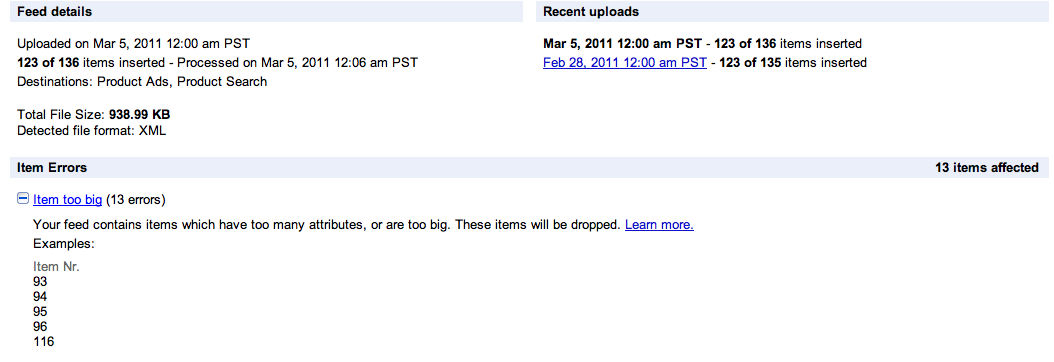Click the Detected file format XML text

tap(91, 131)
